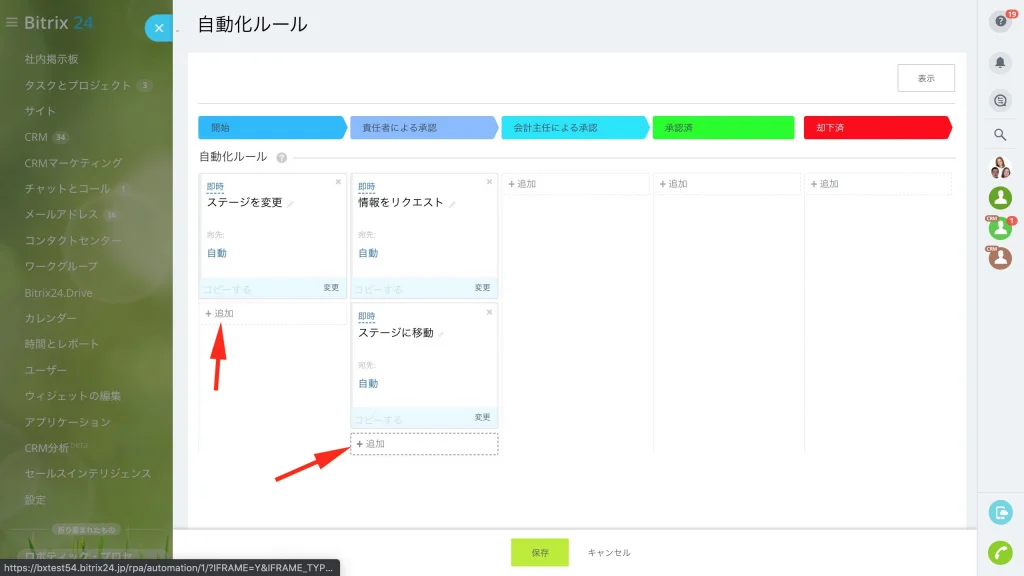Click the キャンセル link

(x=609, y=552)
